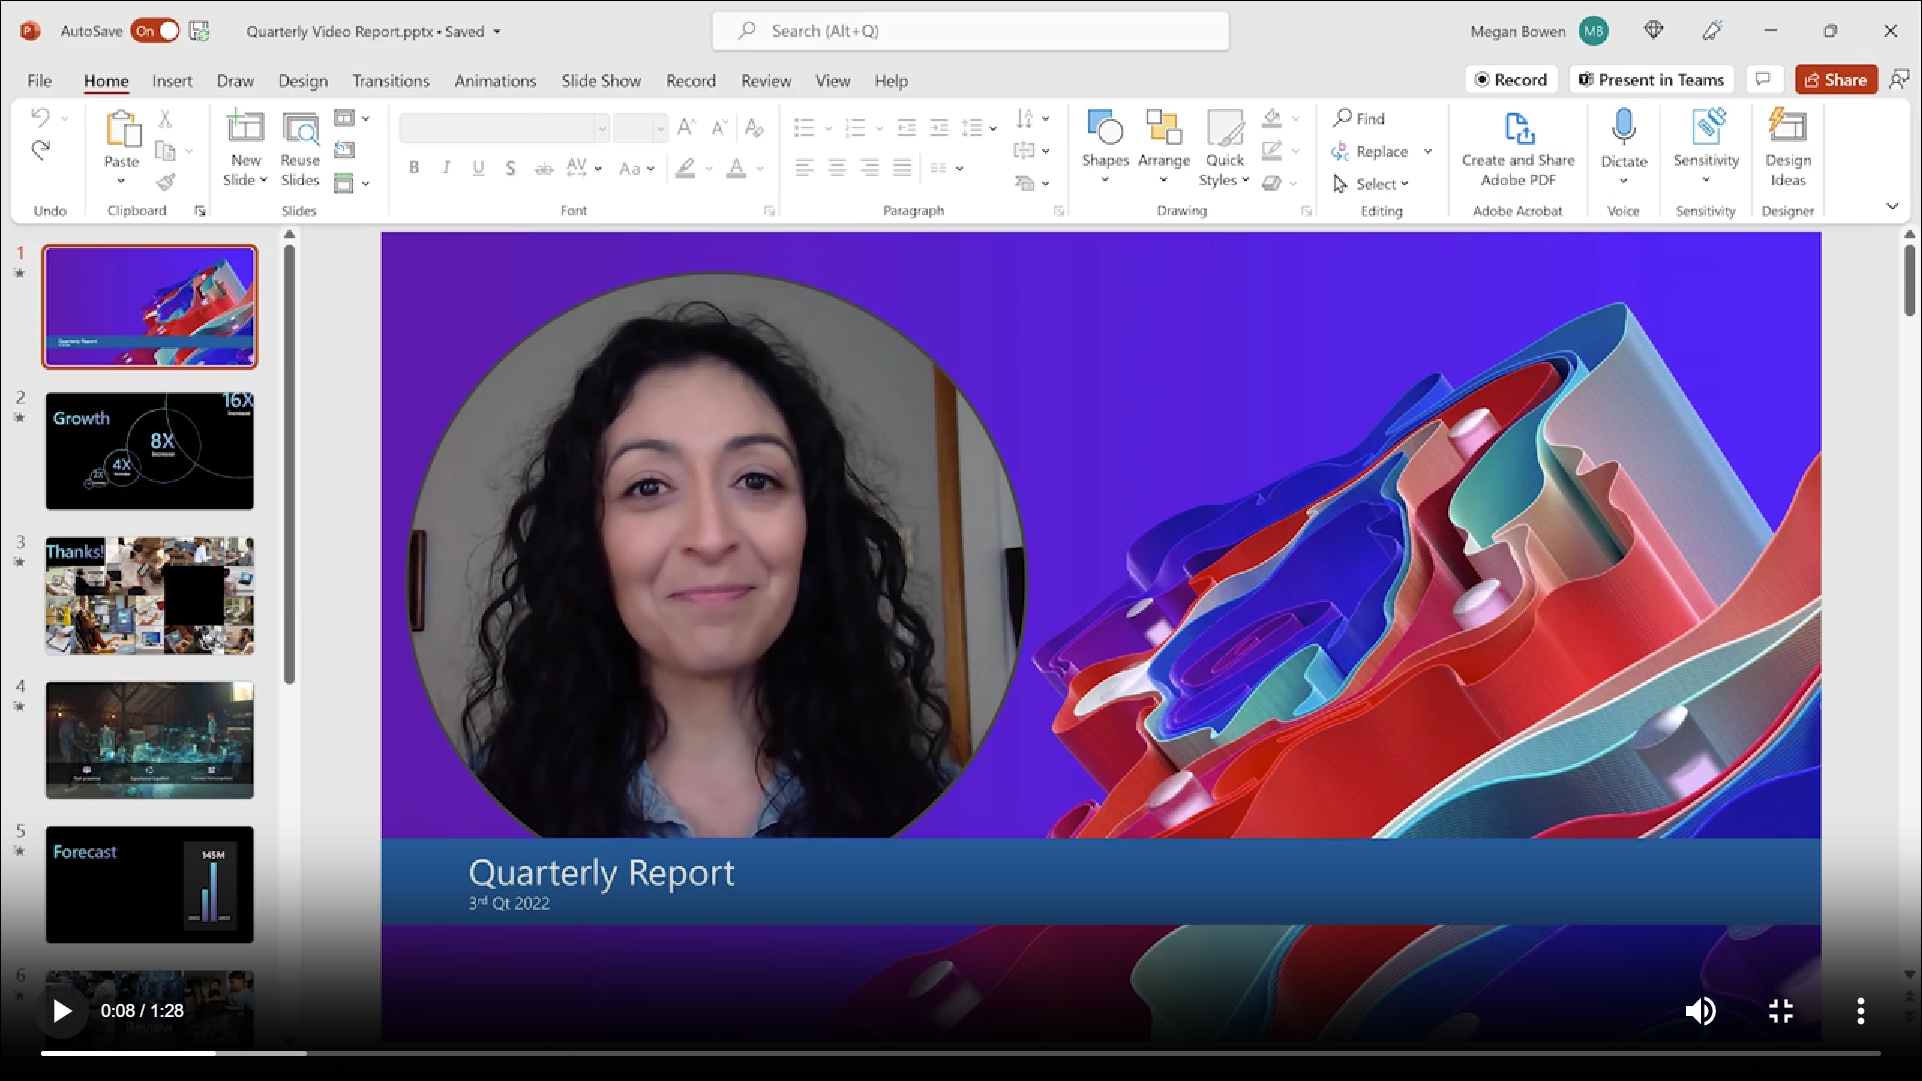Image resolution: width=1922 pixels, height=1081 pixels.
Task: Click the Paste clipboard icon
Action: point(122,130)
